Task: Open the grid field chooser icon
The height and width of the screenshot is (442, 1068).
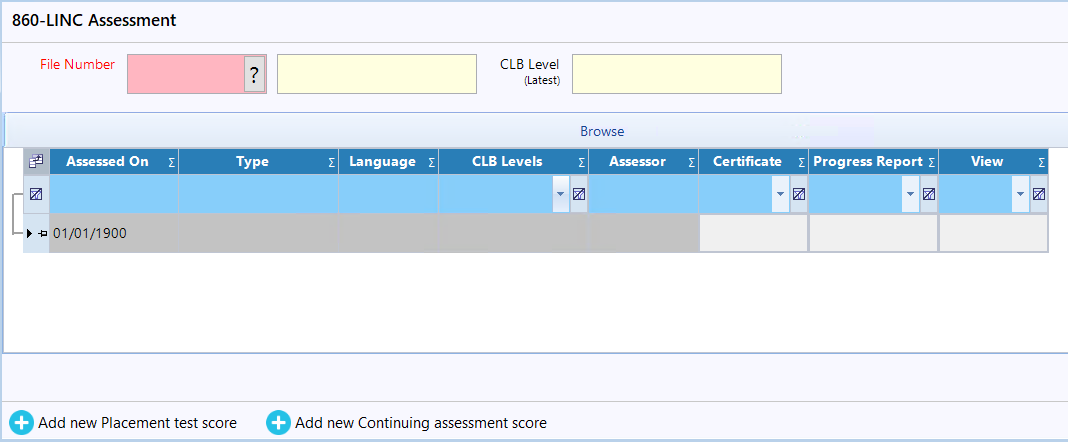Action: (36, 161)
